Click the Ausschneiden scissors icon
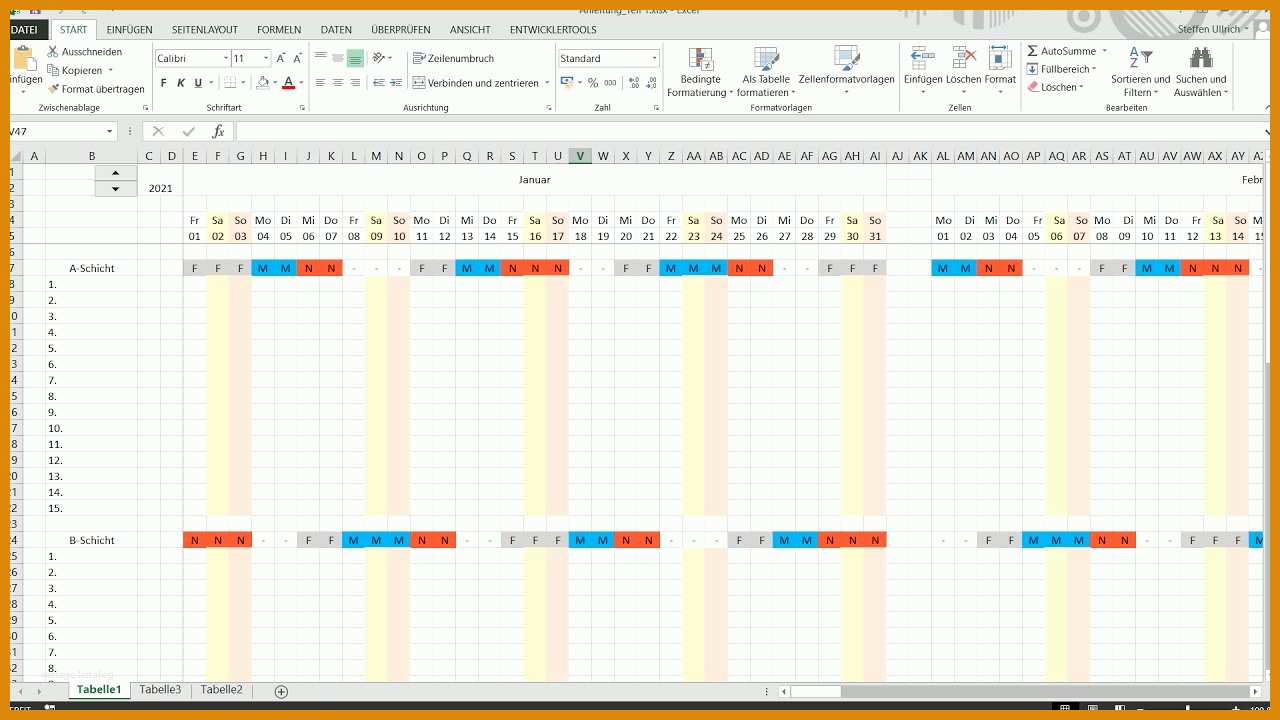Viewport: 1280px width, 720px height. click(53, 51)
